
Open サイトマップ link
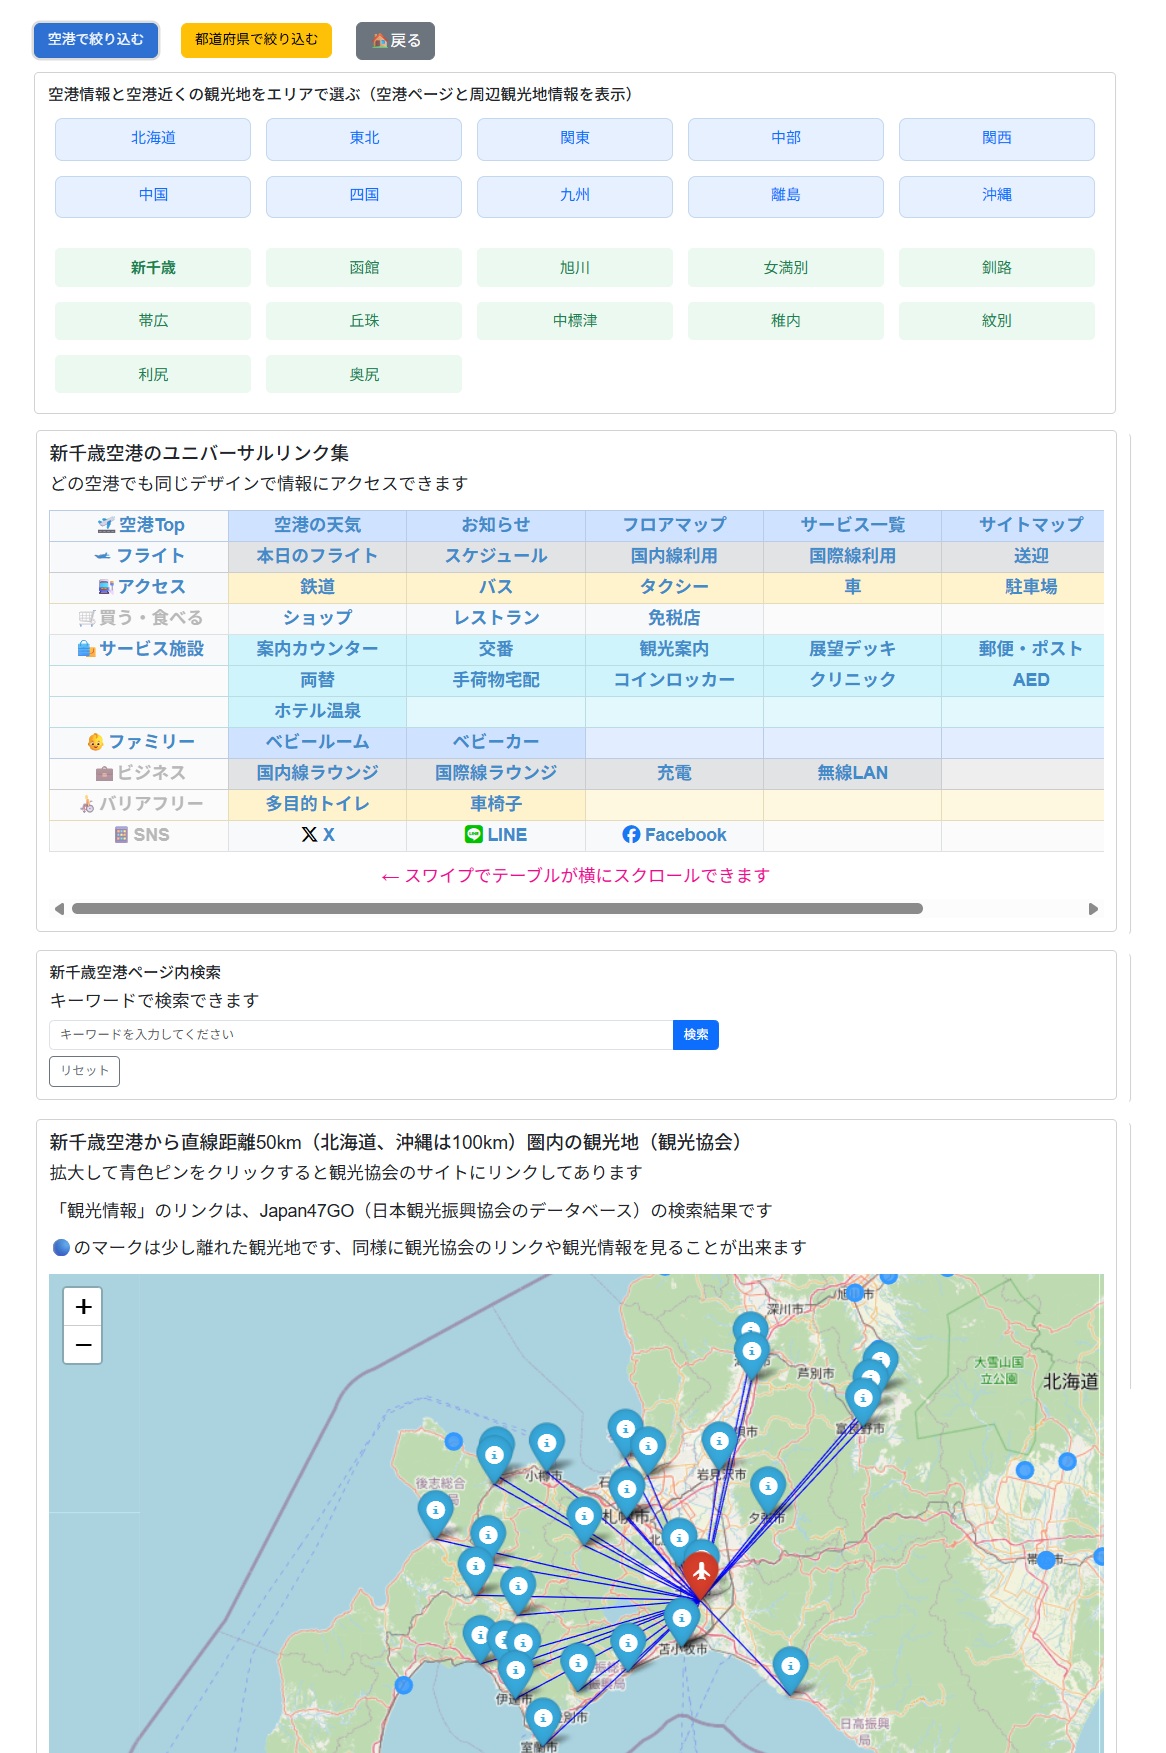pyautogui.click(x=1031, y=525)
